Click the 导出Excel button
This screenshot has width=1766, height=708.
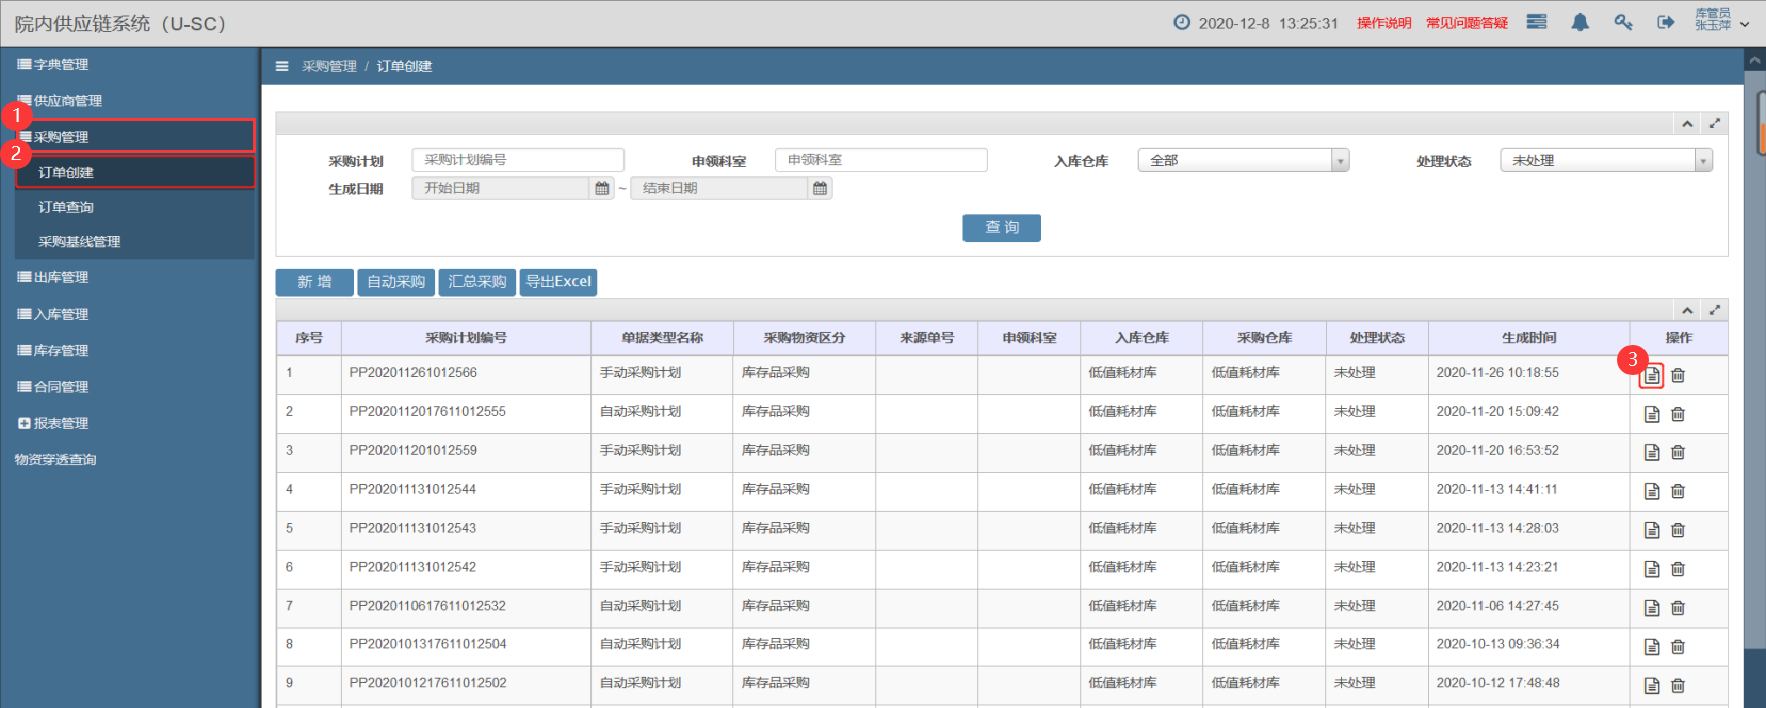559,282
